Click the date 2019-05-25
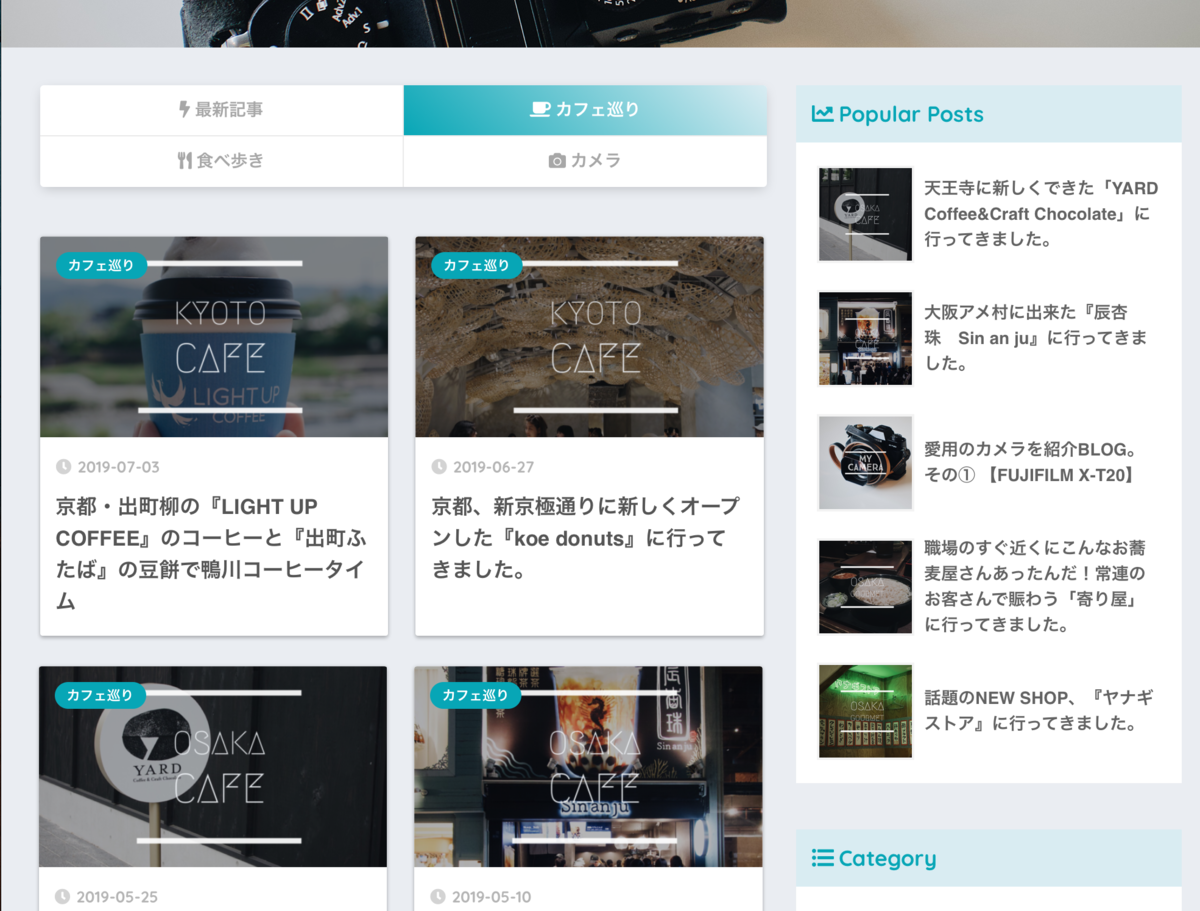This screenshot has width=1200, height=911. (117, 897)
